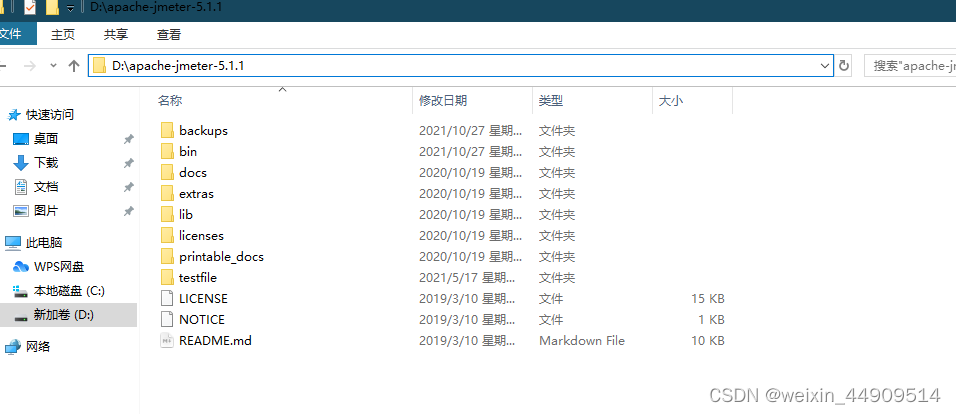Sort by the 类型 column header
This screenshot has width=956, height=414.
tap(592, 101)
